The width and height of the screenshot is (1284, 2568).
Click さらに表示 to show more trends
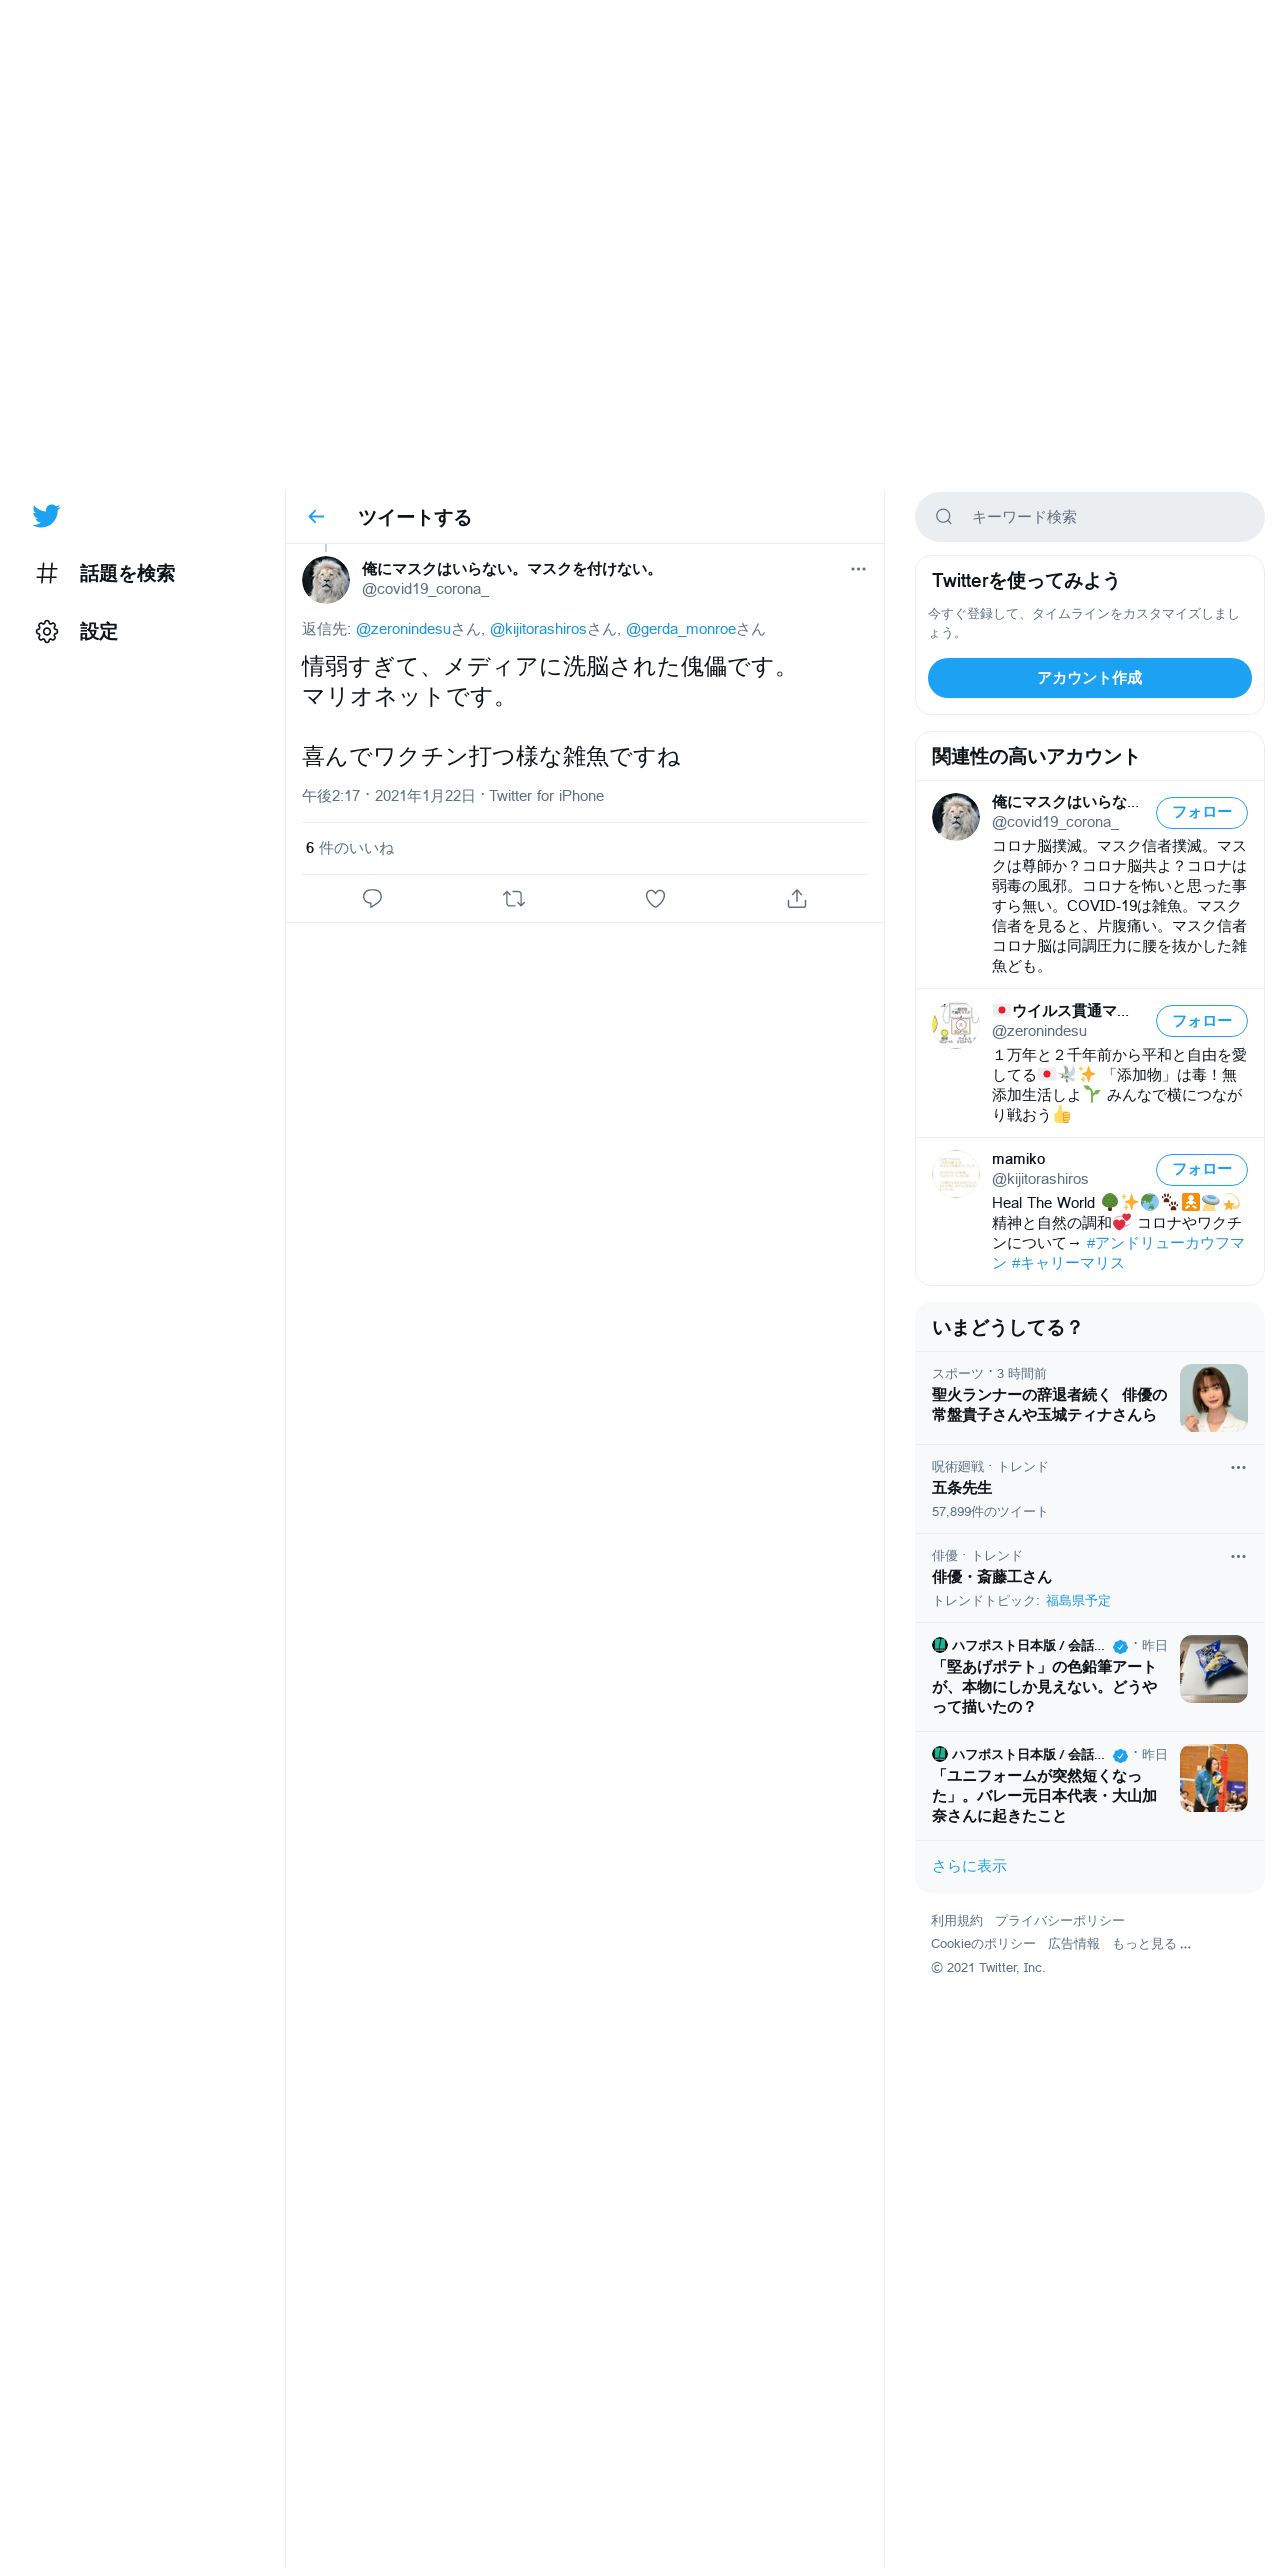pyautogui.click(x=969, y=1866)
